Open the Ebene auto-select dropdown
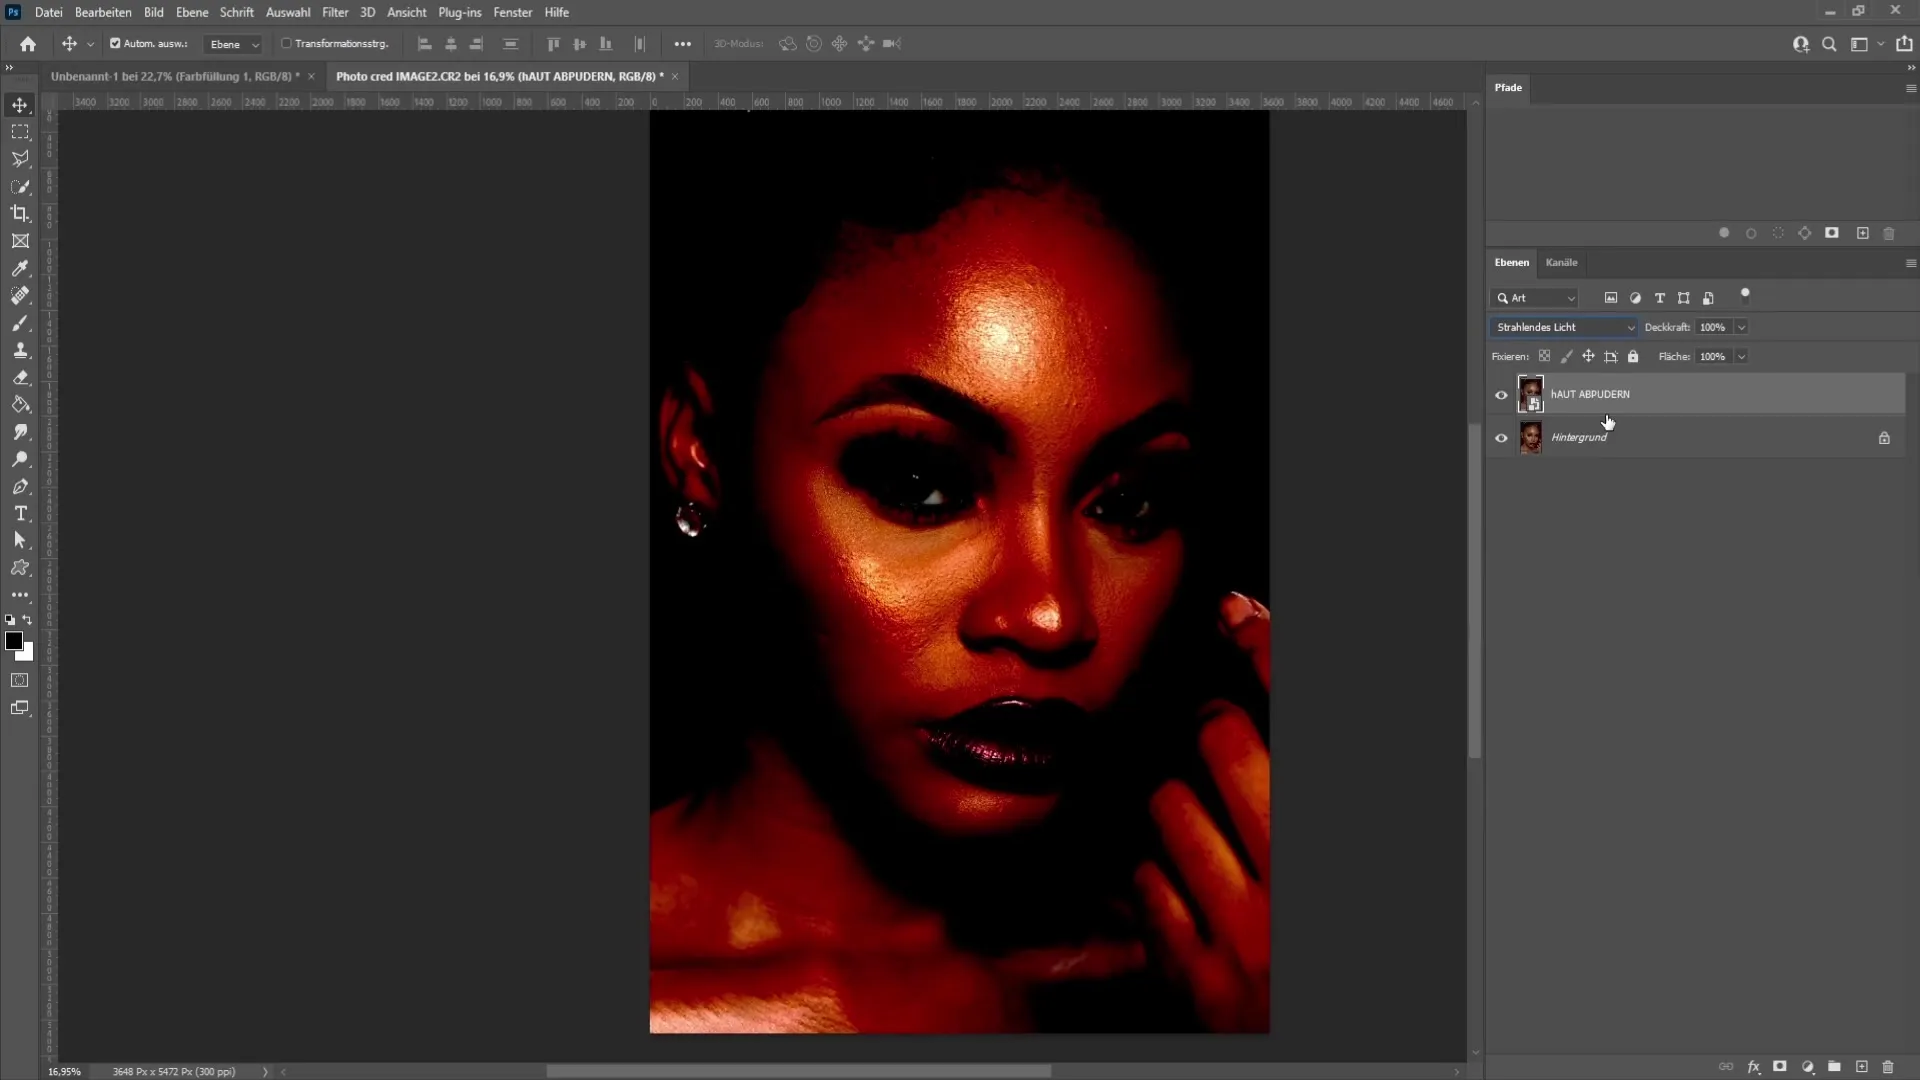This screenshot has height=1080, width=1920. (x=233, y=44)
